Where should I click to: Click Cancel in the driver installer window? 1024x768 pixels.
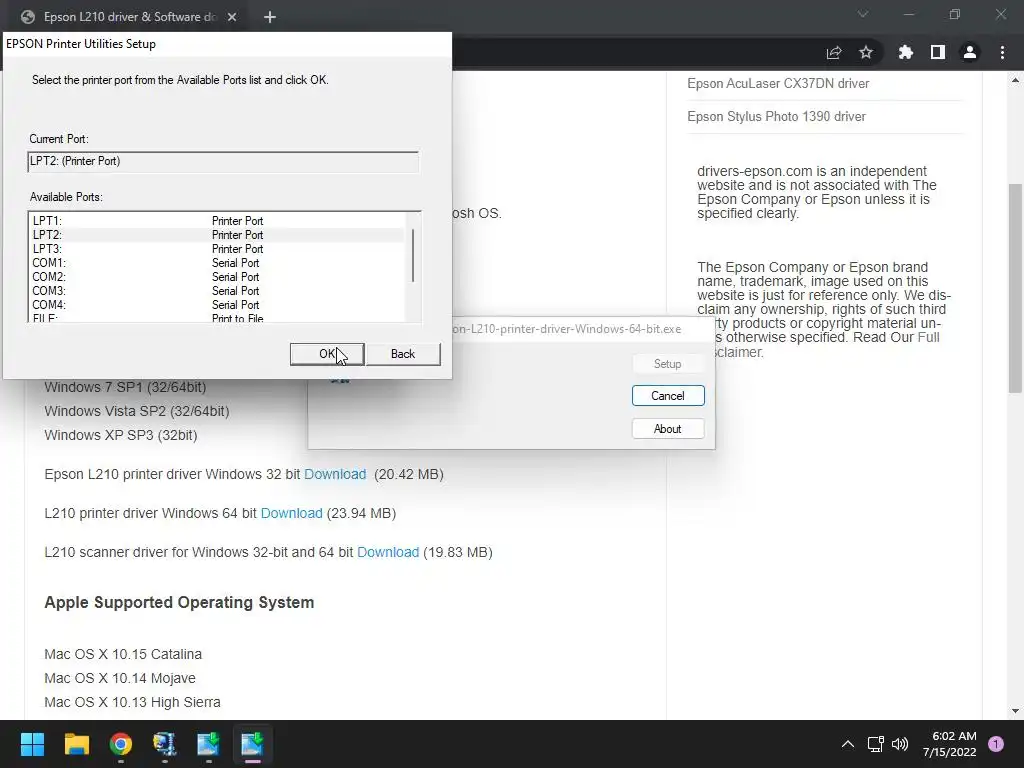(668, 396)
